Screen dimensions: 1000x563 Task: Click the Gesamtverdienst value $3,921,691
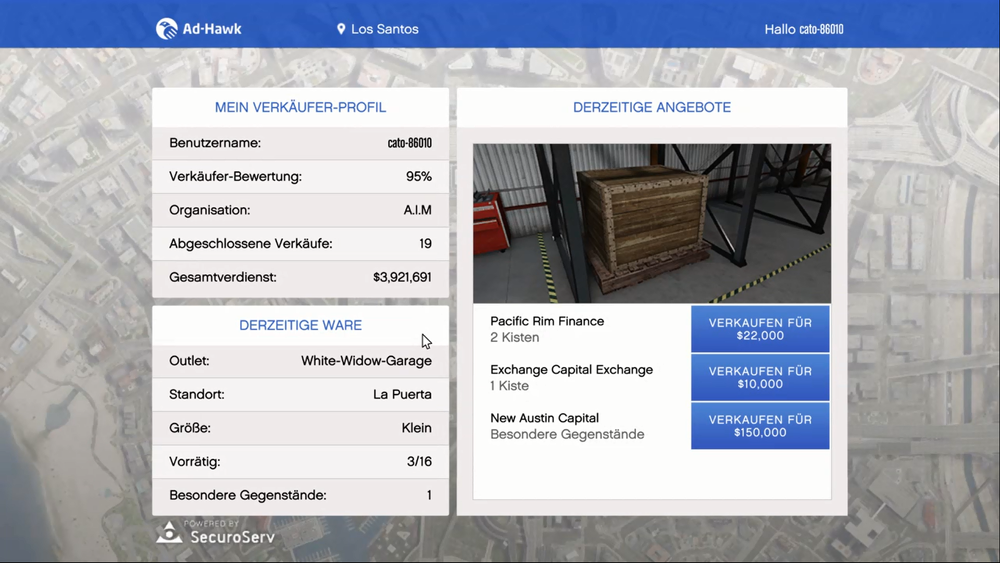pos(402,277)
